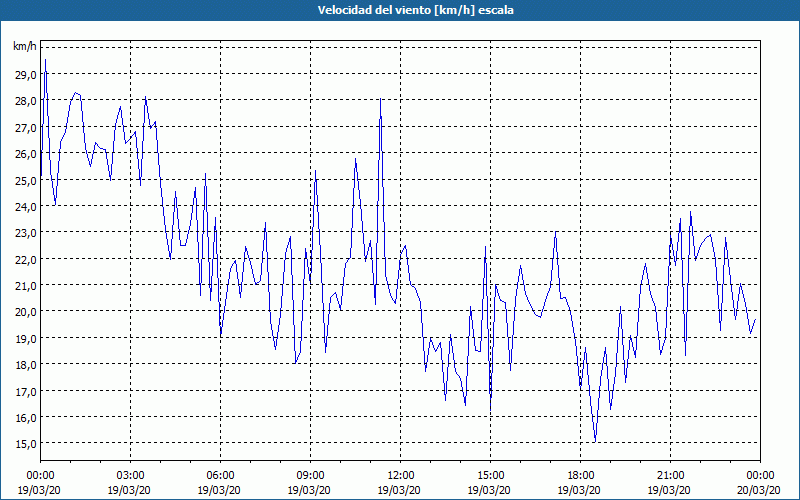This screenshot has height=500, width=800.
Task: Click the 'km/h' axis unit label
Action: [25, 47]
